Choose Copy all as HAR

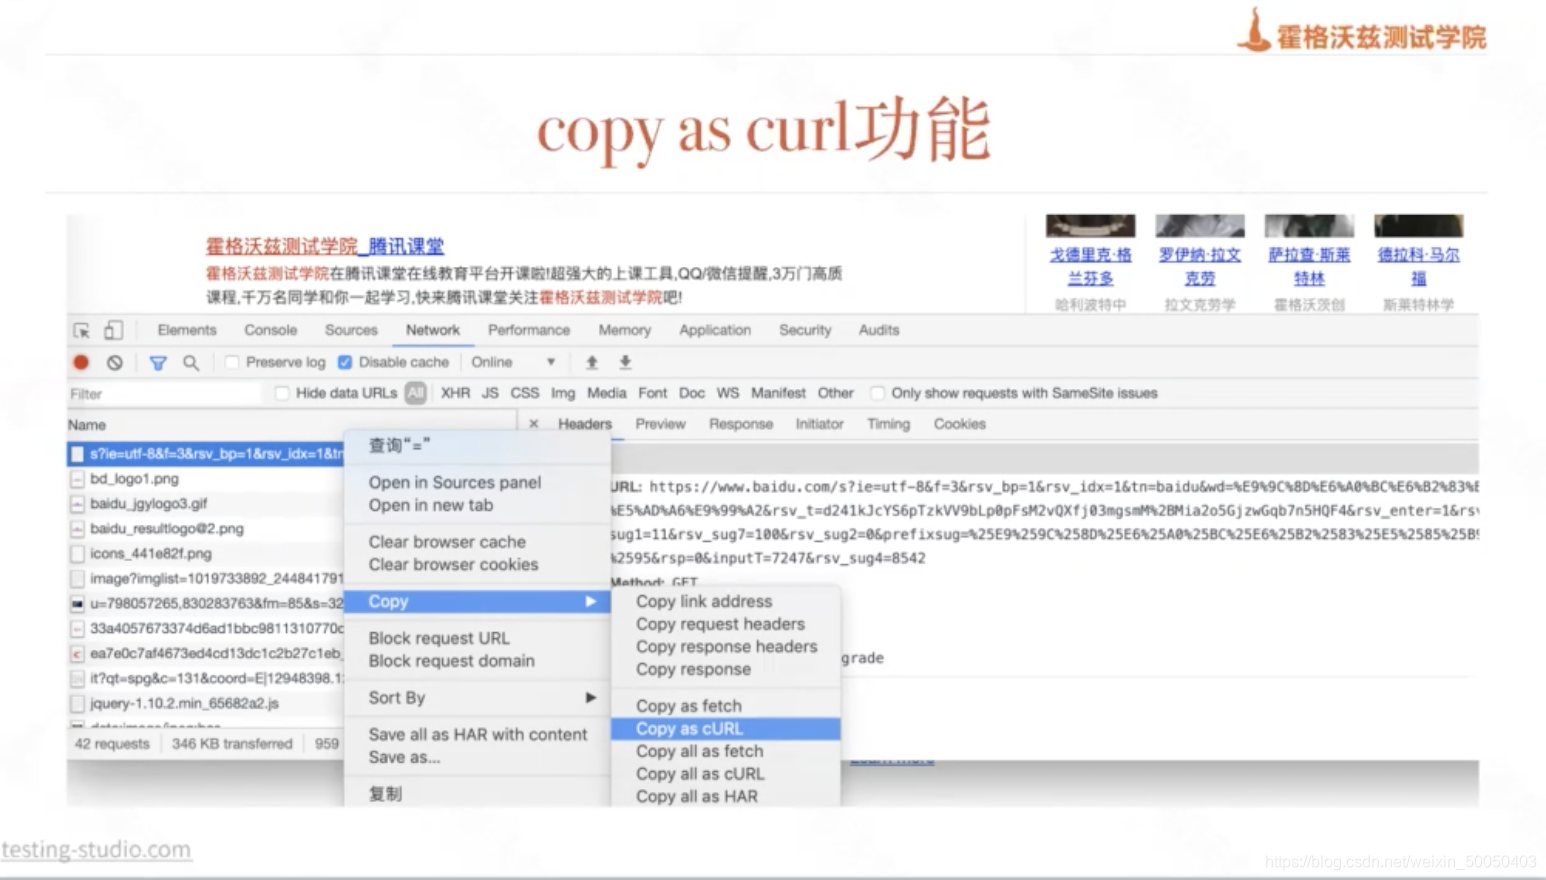[726, 796]
